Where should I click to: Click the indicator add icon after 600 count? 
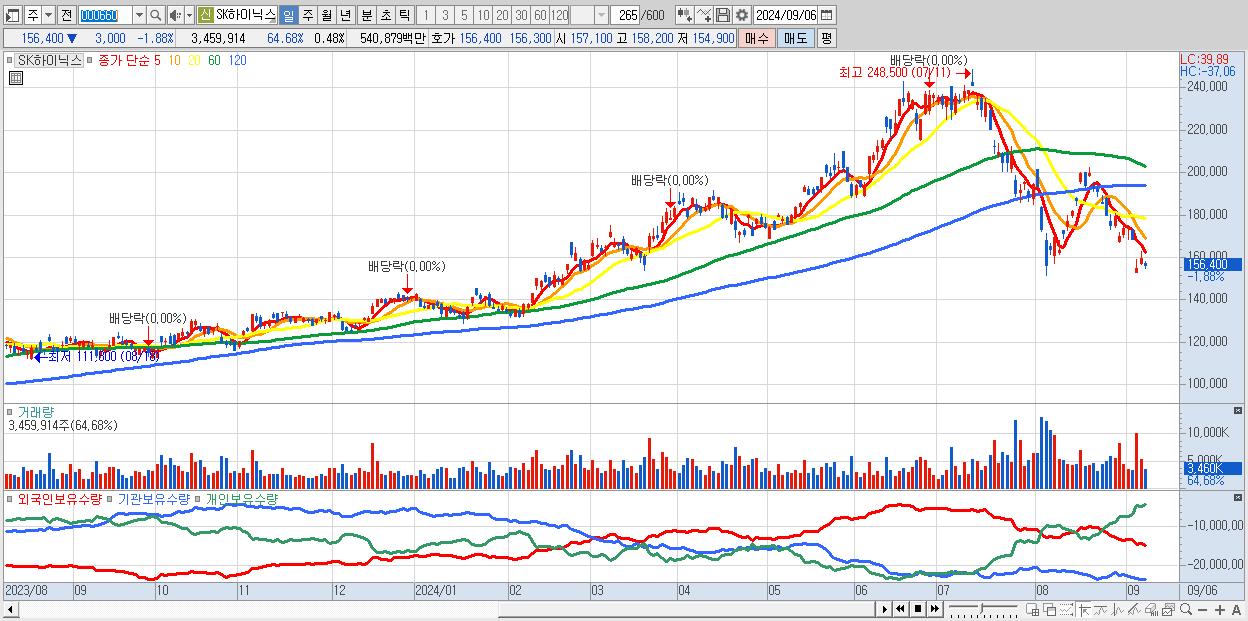[684, 15]
